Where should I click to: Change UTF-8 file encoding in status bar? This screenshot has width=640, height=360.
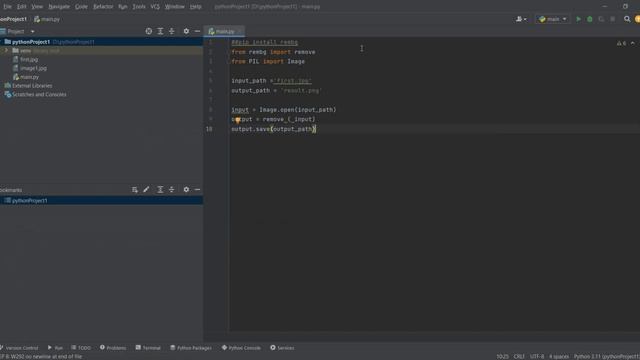(537, 356)
